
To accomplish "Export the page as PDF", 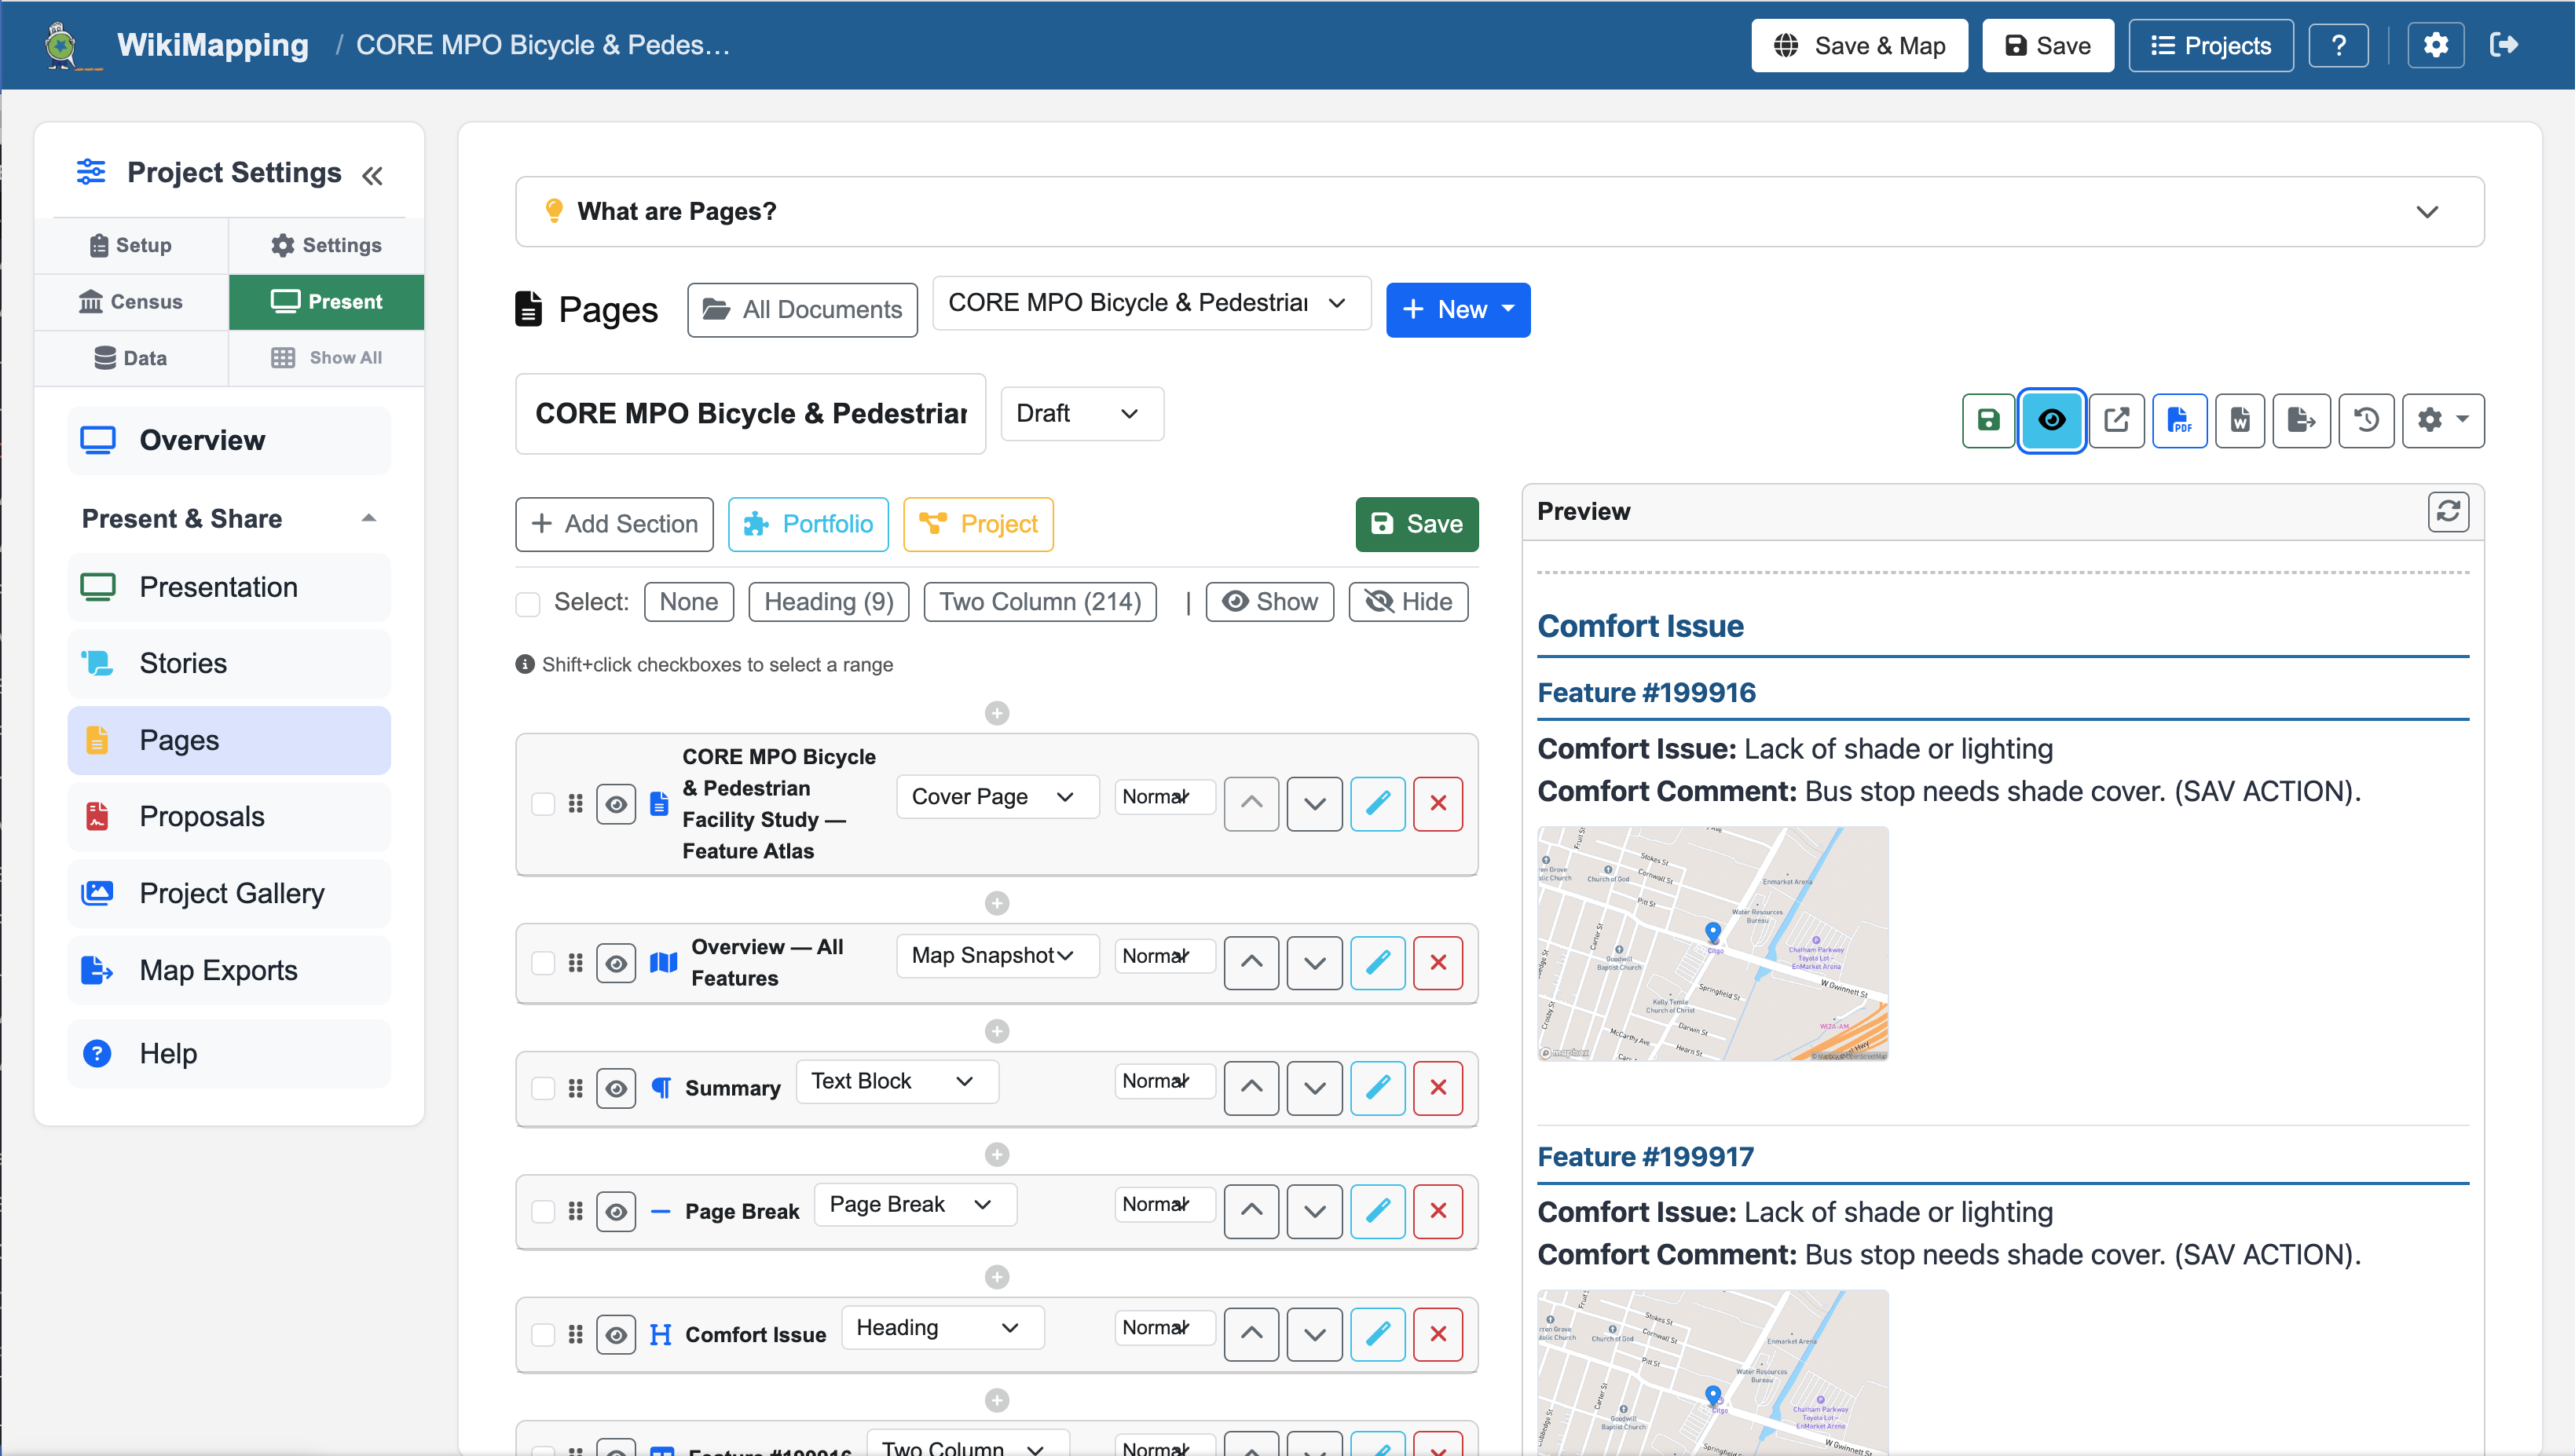I will pos(2180,420).
